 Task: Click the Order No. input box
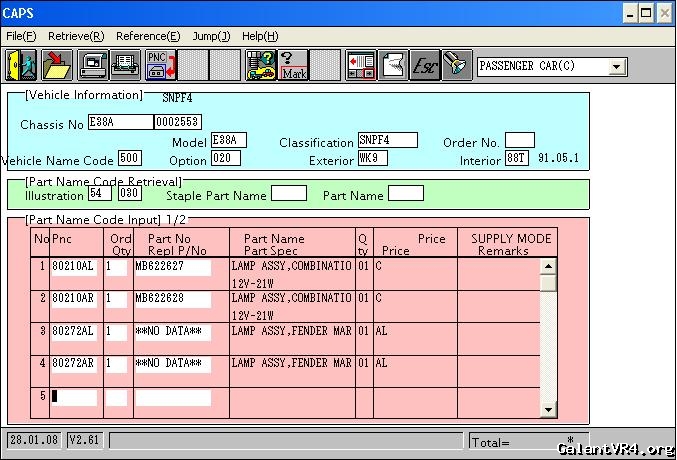(519, 141)
